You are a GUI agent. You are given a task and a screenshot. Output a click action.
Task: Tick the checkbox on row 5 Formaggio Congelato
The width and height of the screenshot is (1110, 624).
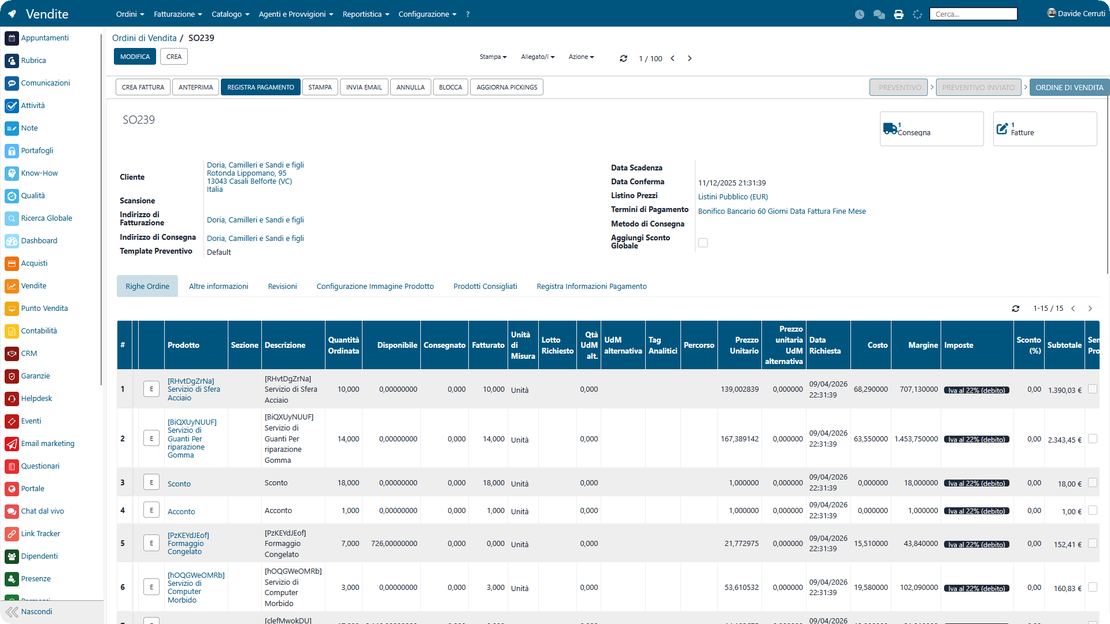(x=1092, y=544)
